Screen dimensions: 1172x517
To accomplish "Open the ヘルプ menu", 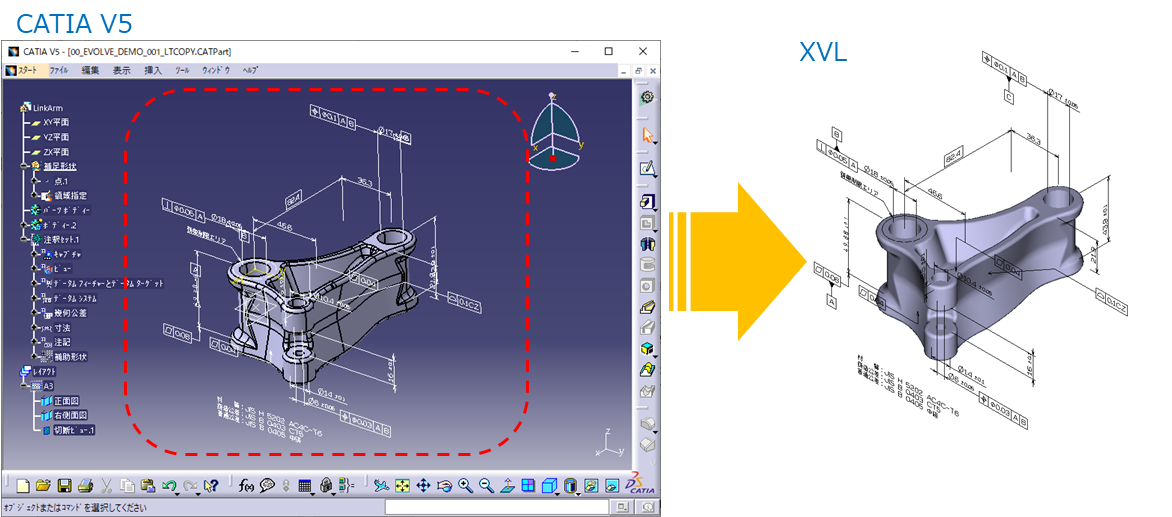I will click(250, 70).
